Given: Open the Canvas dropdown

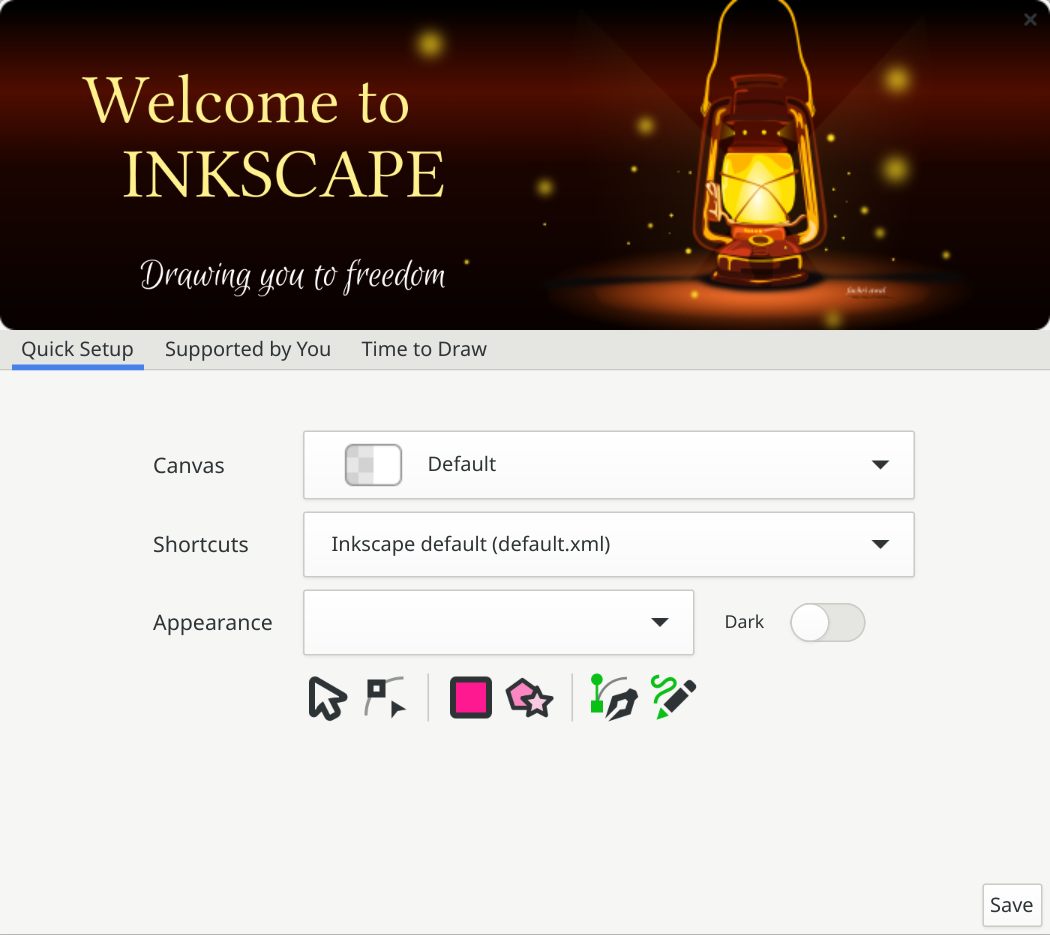Looking at the screenshot, I should [x=609, y=465].
